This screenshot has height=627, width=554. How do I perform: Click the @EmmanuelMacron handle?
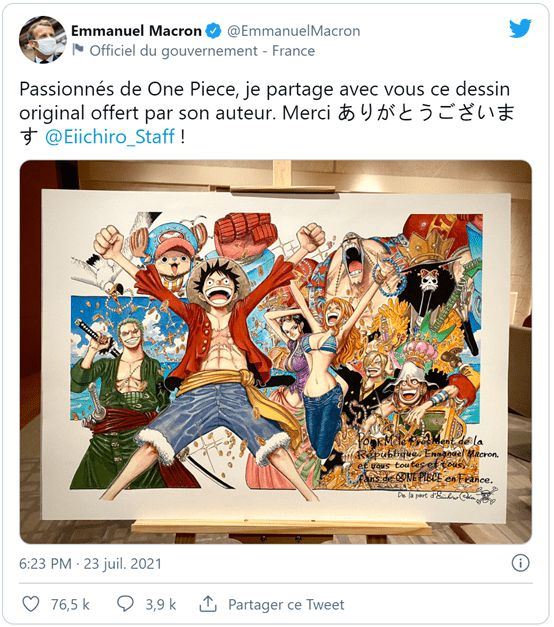click(x=294, y=31)
